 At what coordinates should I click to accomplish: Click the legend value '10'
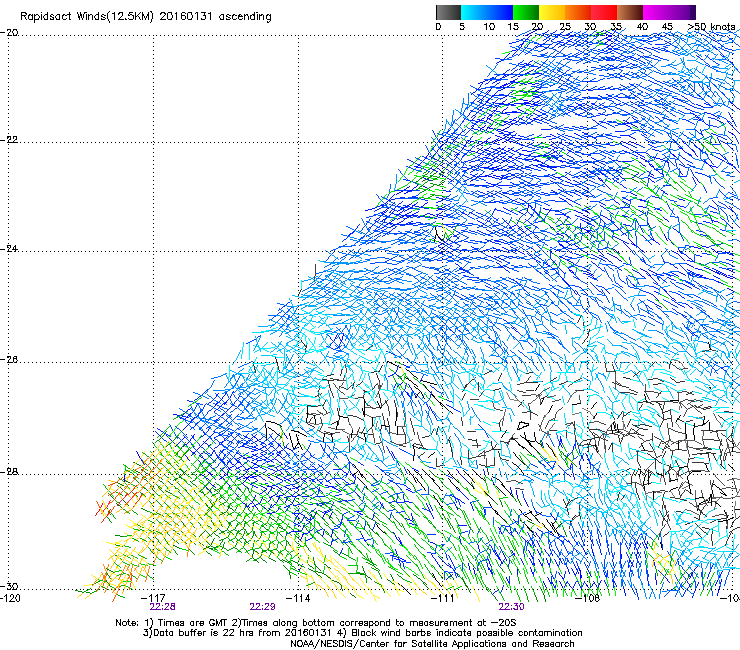[489, 27]
